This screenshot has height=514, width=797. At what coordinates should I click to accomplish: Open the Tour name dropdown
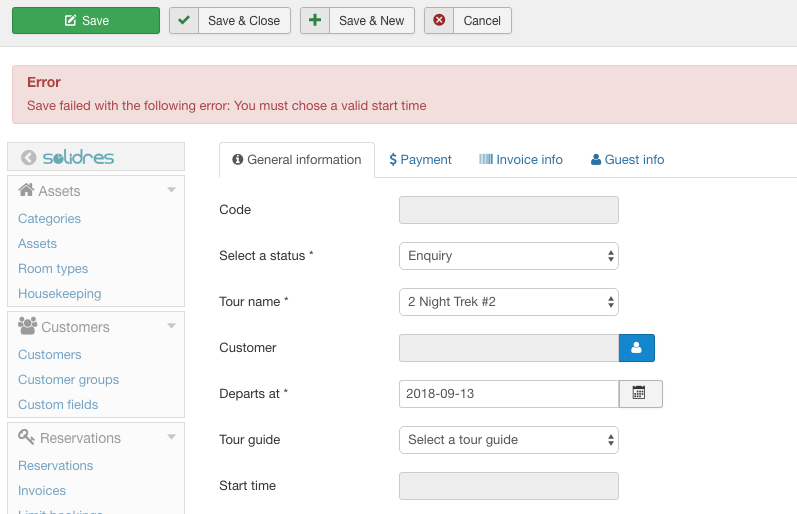(x=508, y=302)
